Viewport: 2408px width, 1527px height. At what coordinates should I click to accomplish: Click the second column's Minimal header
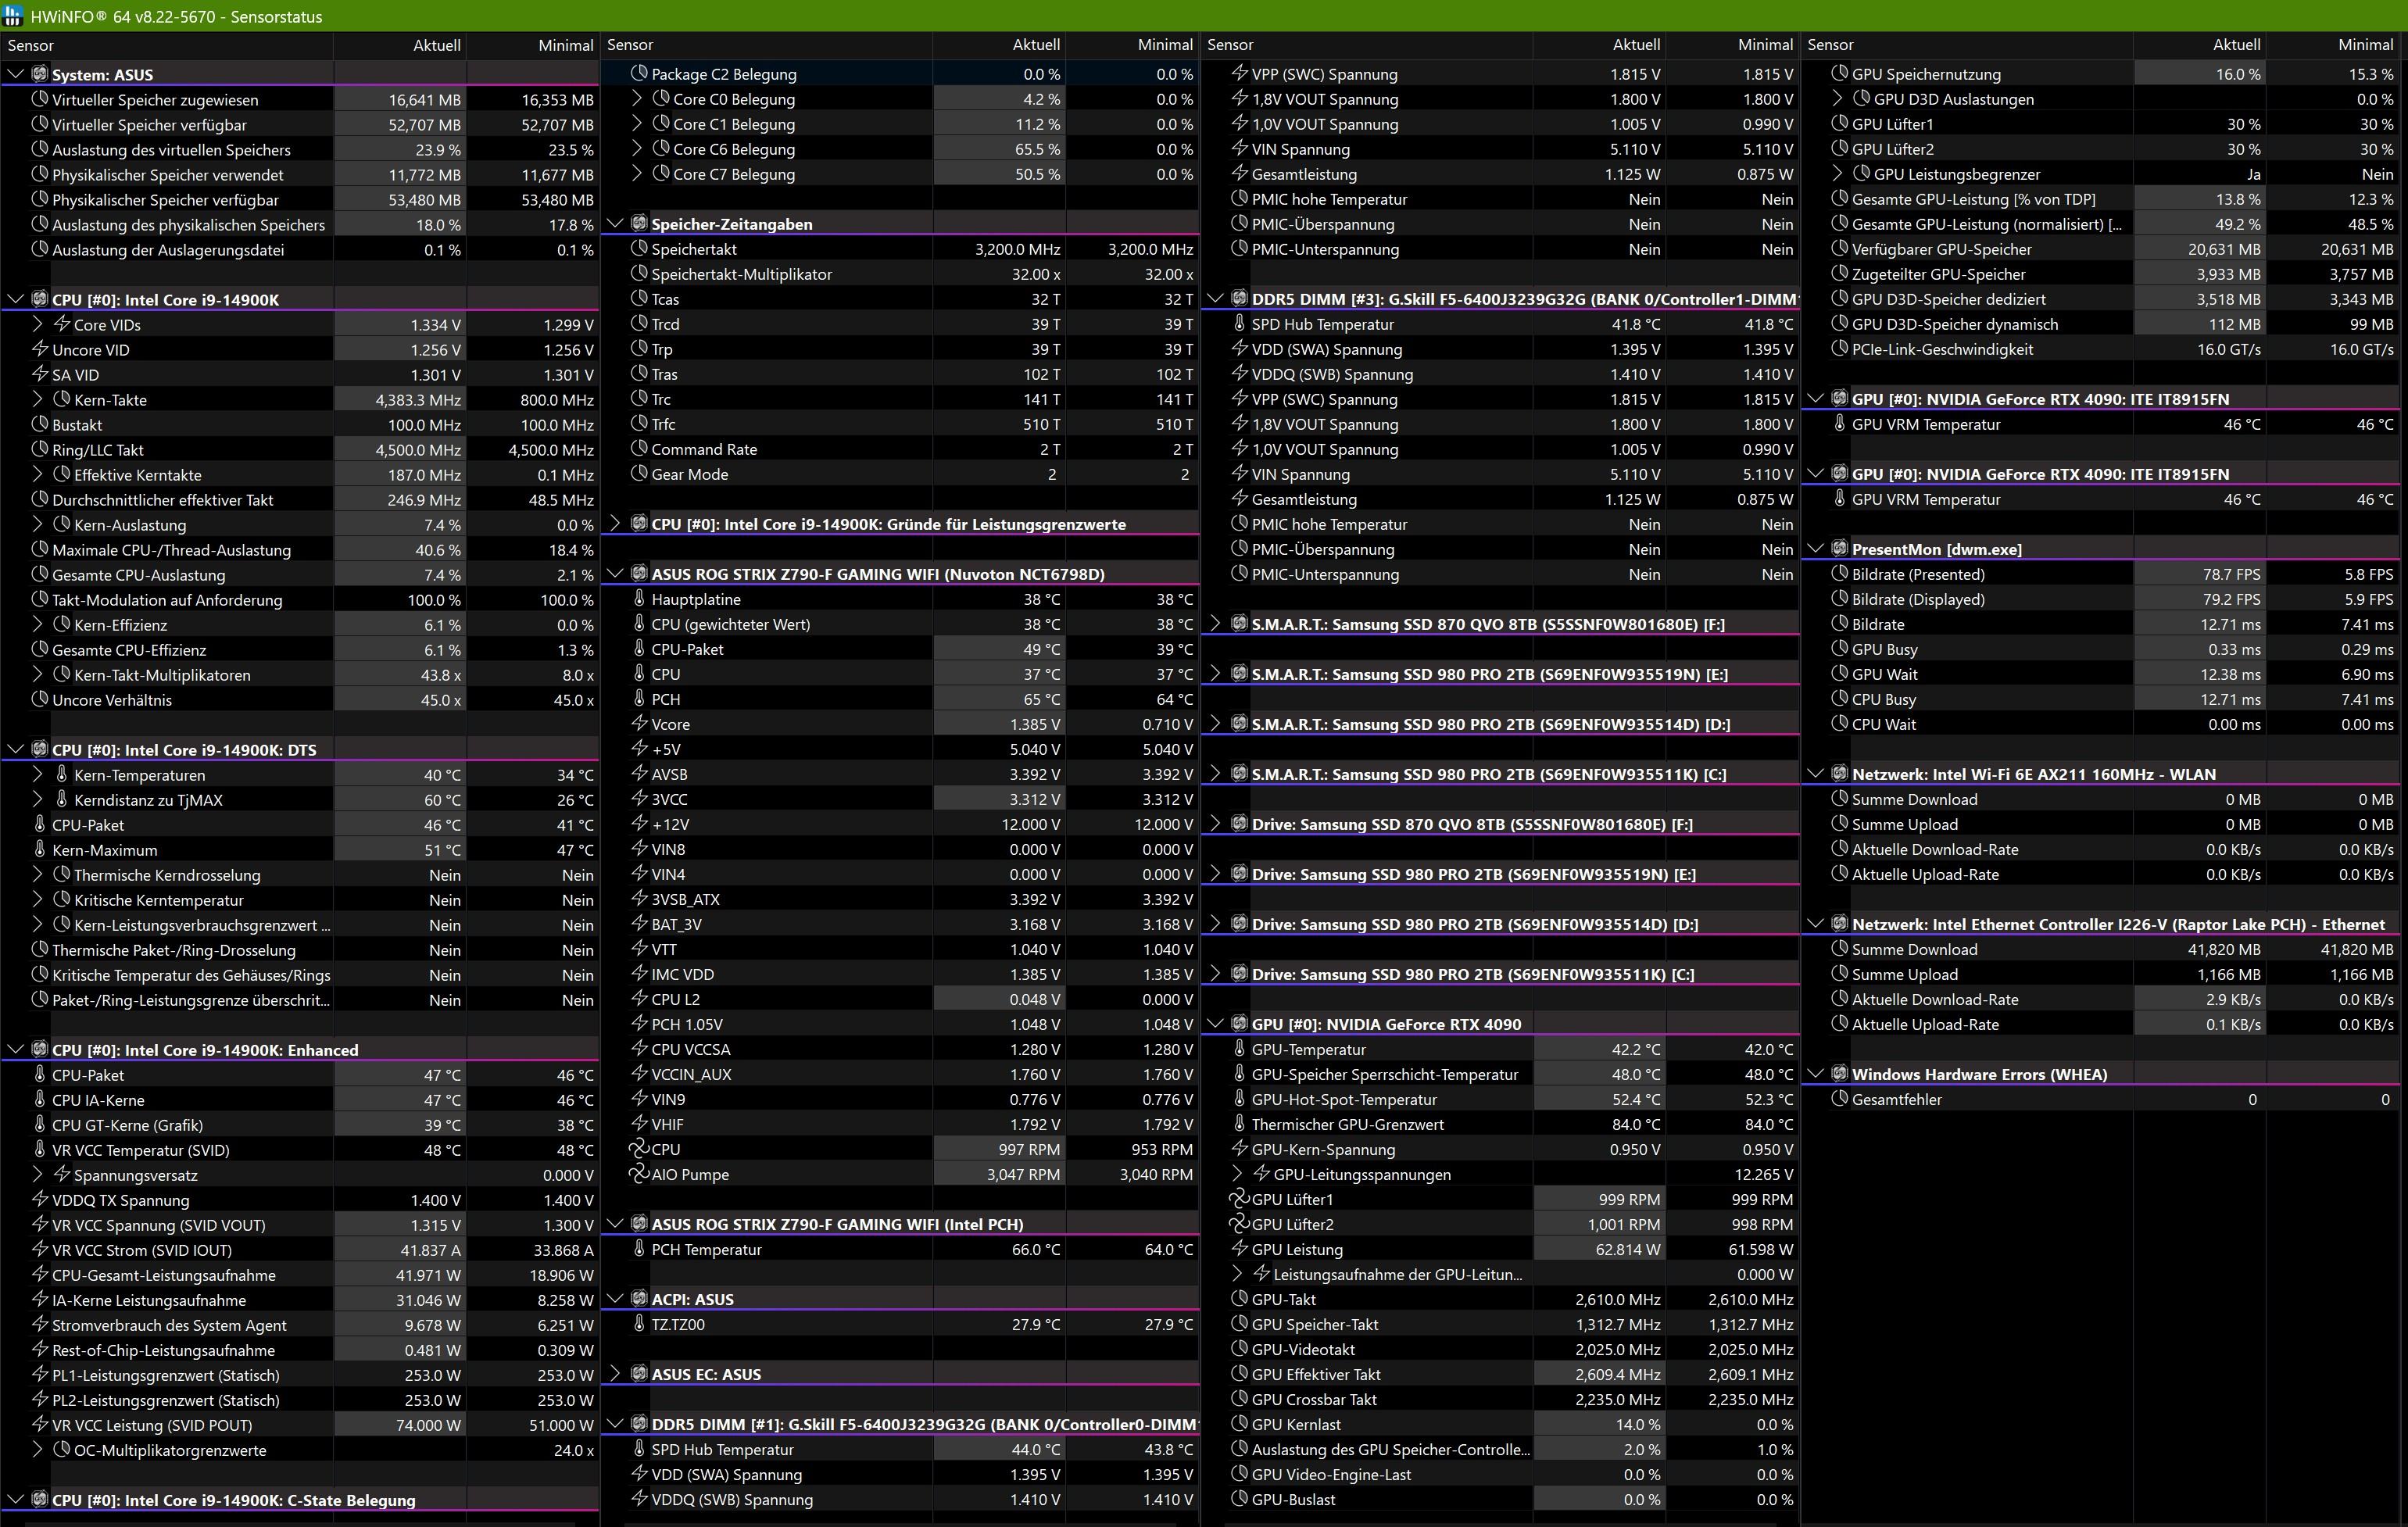coord(1132,45)
